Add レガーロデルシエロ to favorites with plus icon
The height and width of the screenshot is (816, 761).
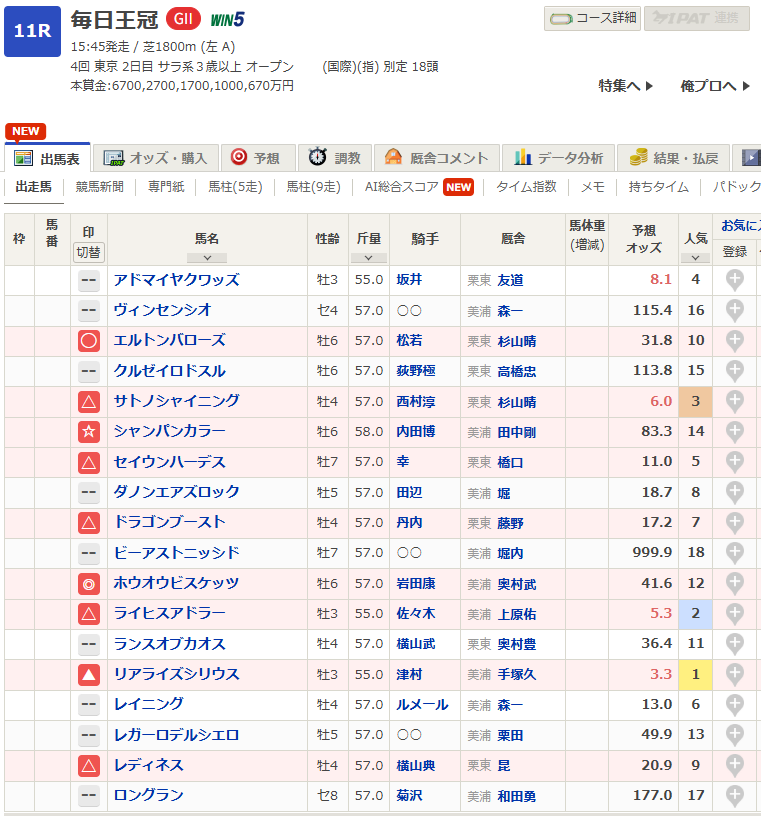coord(734,734)
